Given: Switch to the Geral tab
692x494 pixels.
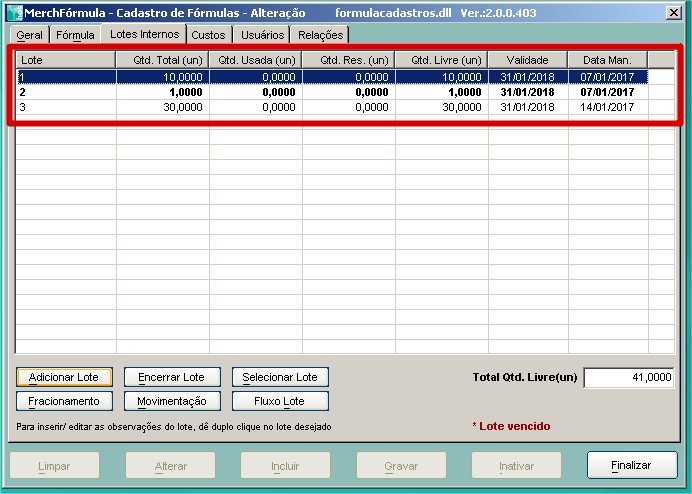Looking at the screenshot, I should pos(30,35).
